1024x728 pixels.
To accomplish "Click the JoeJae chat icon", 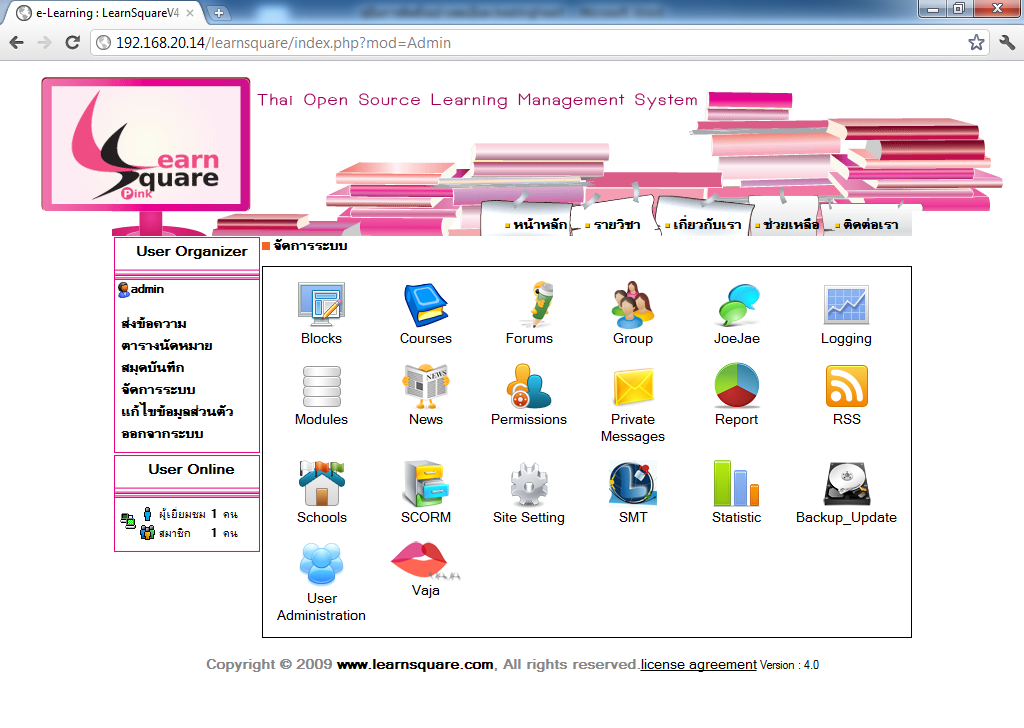I will [x=736, y=305].
